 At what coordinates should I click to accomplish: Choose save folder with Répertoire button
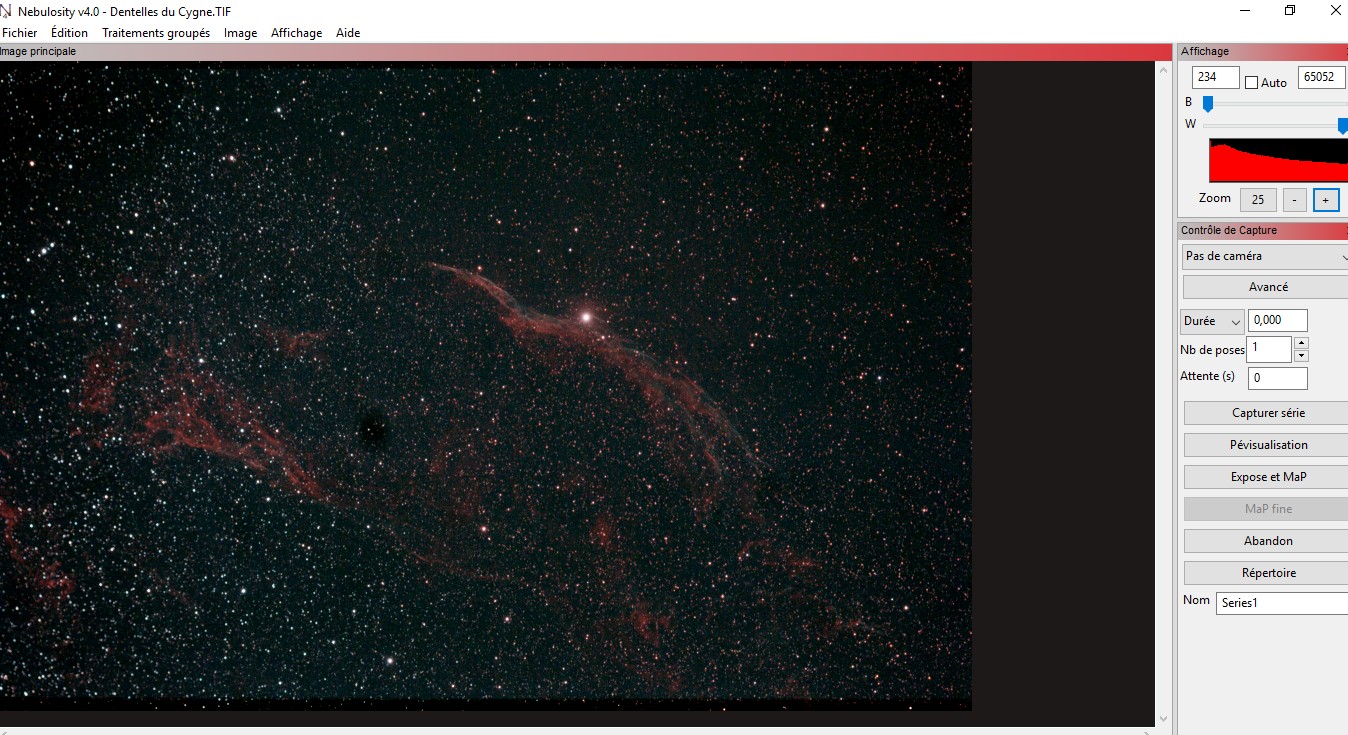(1267, 573)
